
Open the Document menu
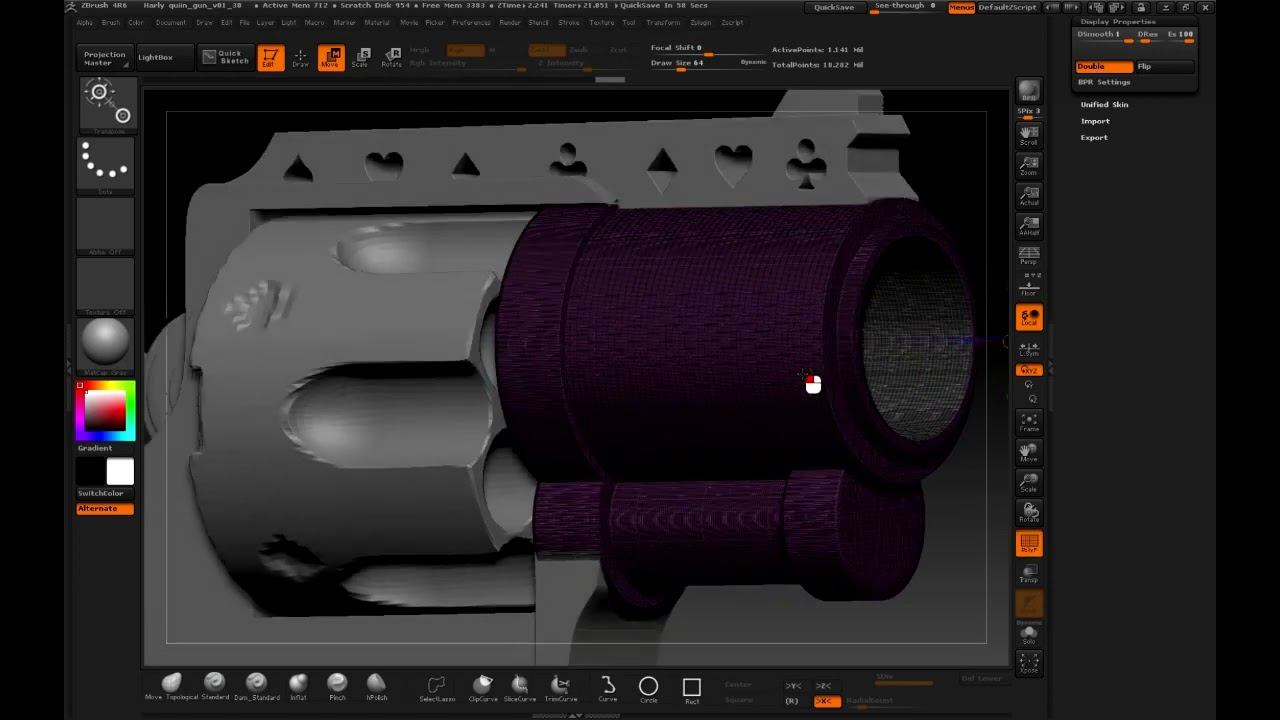[170, 22]
